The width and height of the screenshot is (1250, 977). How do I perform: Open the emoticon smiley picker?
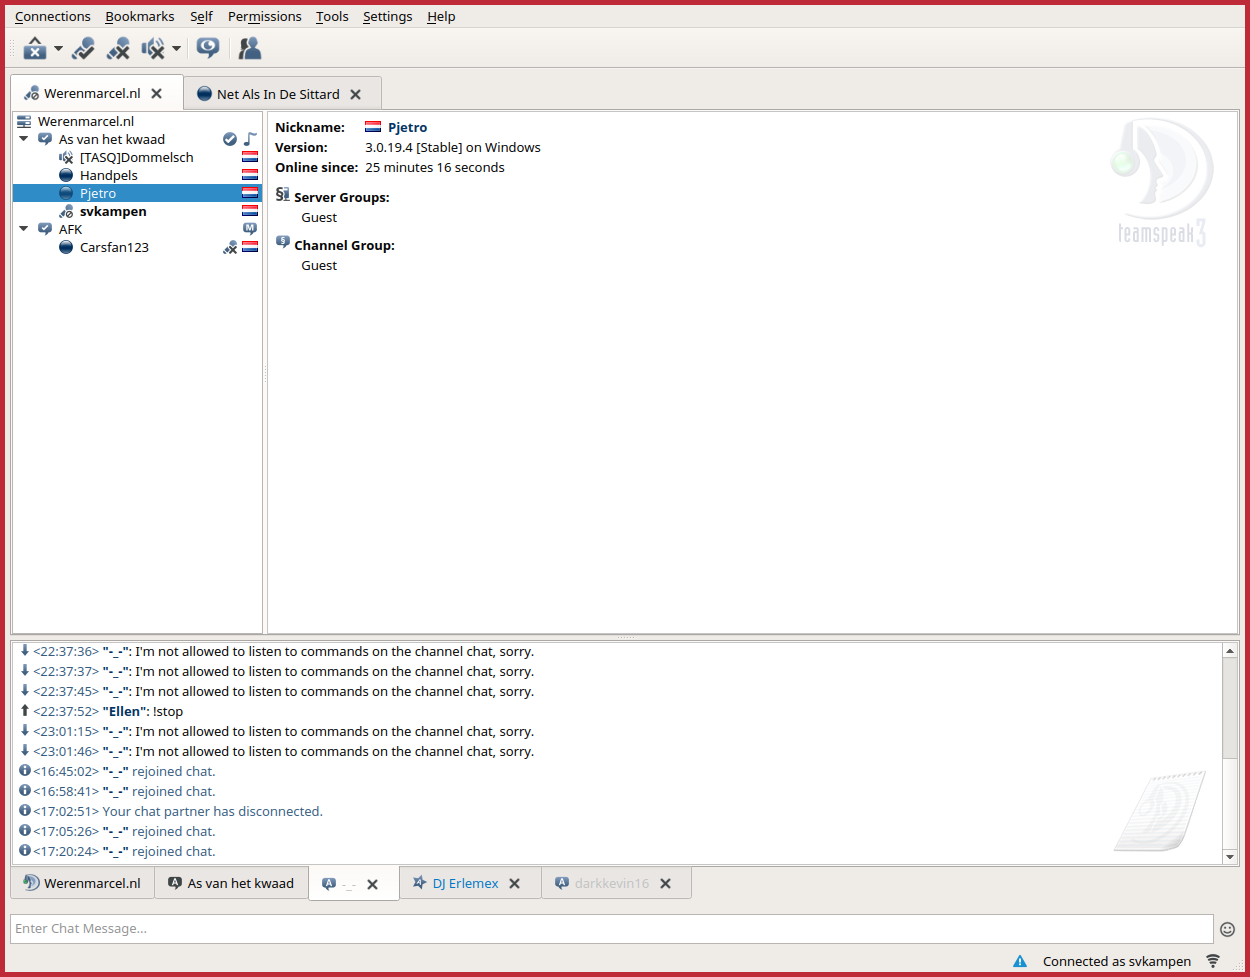[1227, 929]
